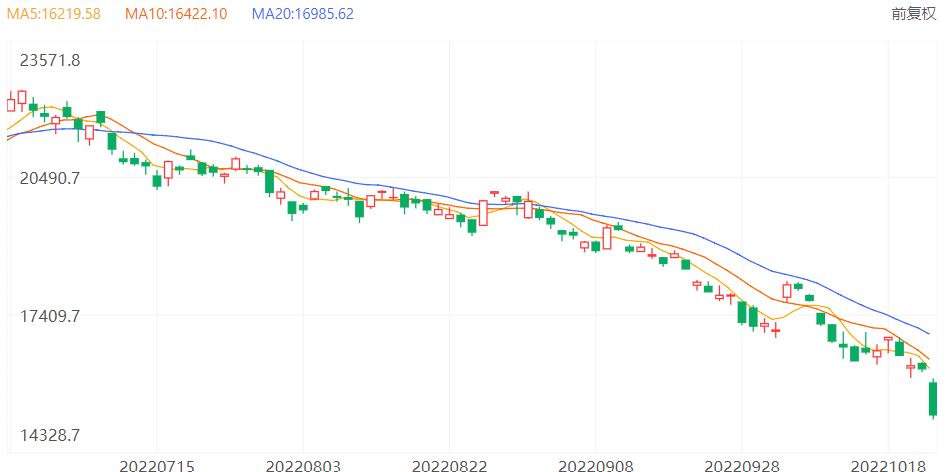Click the 14328.7 price axis label
Viewport: 945px width, 472px height.
[50, 435]
